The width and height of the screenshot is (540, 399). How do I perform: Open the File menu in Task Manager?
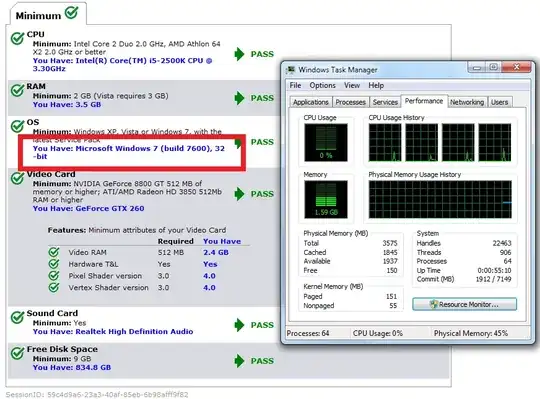[295, 85]
